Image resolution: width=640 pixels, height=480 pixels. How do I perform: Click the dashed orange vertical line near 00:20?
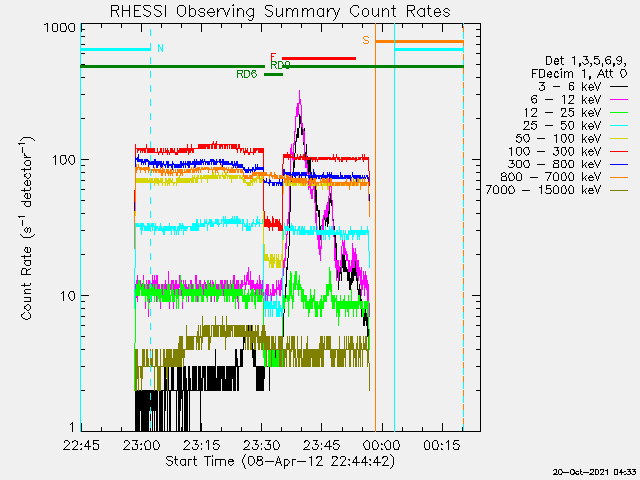(x=463, y=227)
